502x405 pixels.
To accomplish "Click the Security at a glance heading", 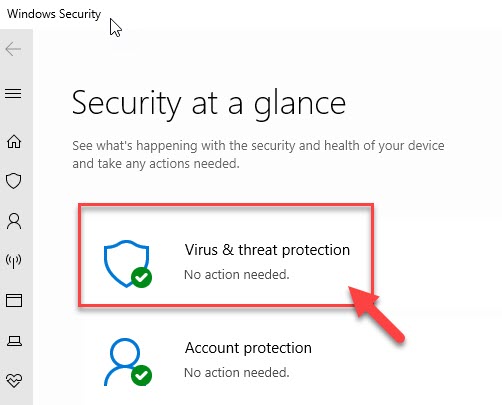I will [x=209, y=104].
